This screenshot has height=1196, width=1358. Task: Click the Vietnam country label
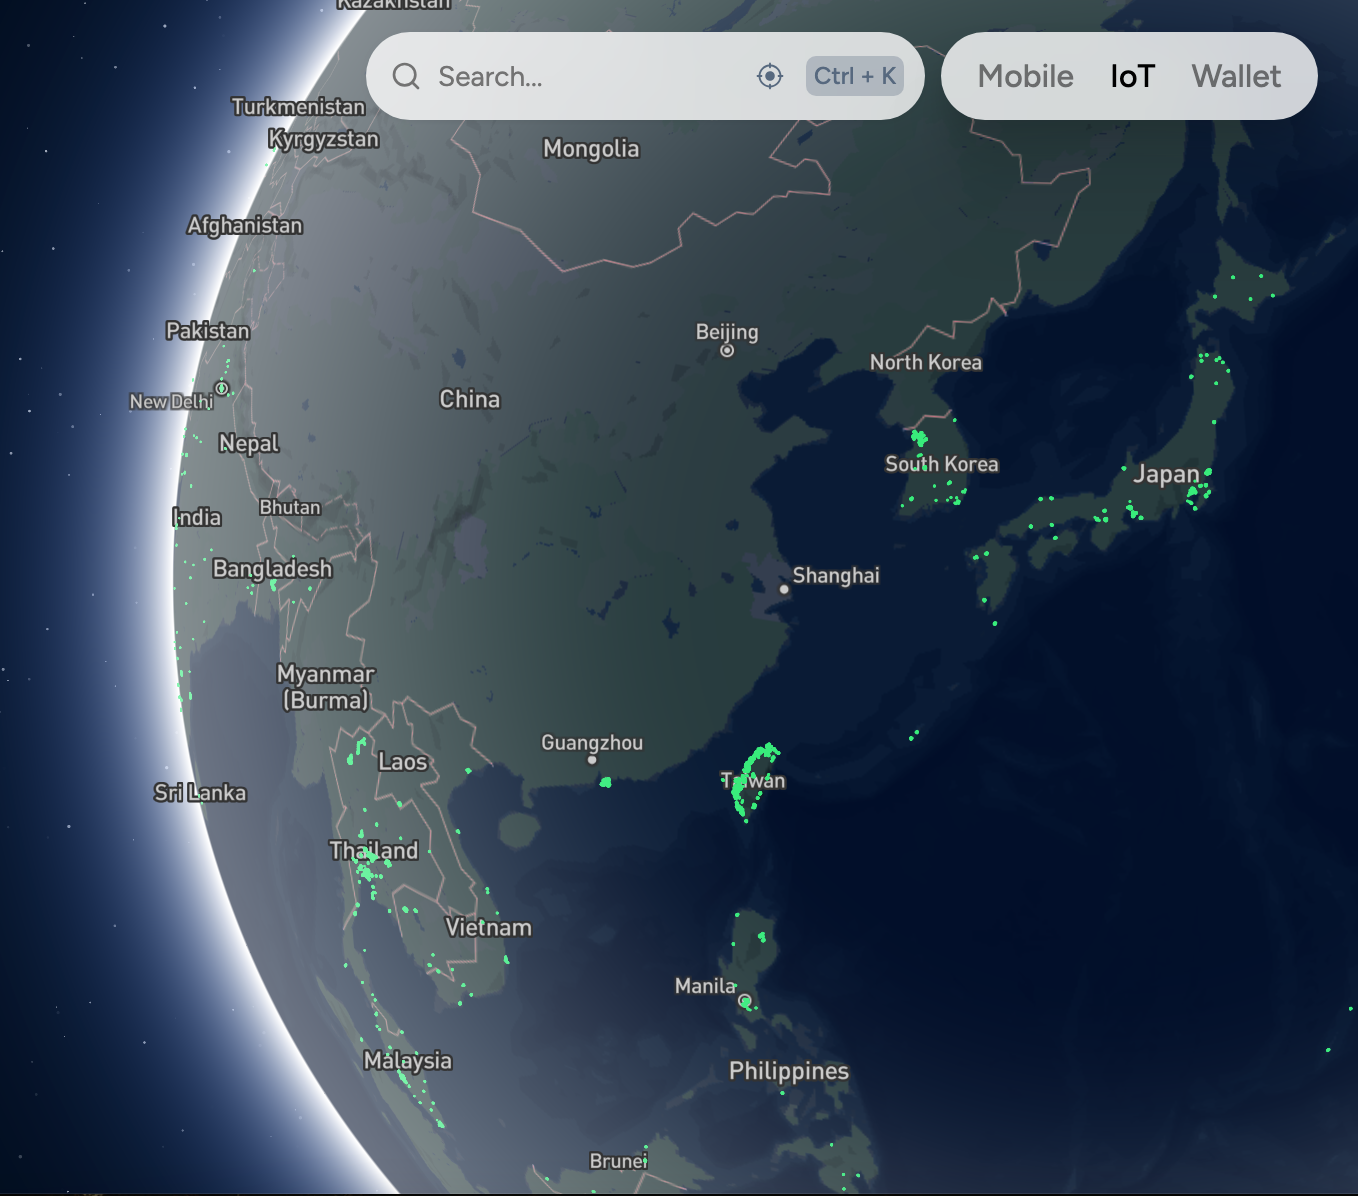pyautogui.click(x=489, y=928)
